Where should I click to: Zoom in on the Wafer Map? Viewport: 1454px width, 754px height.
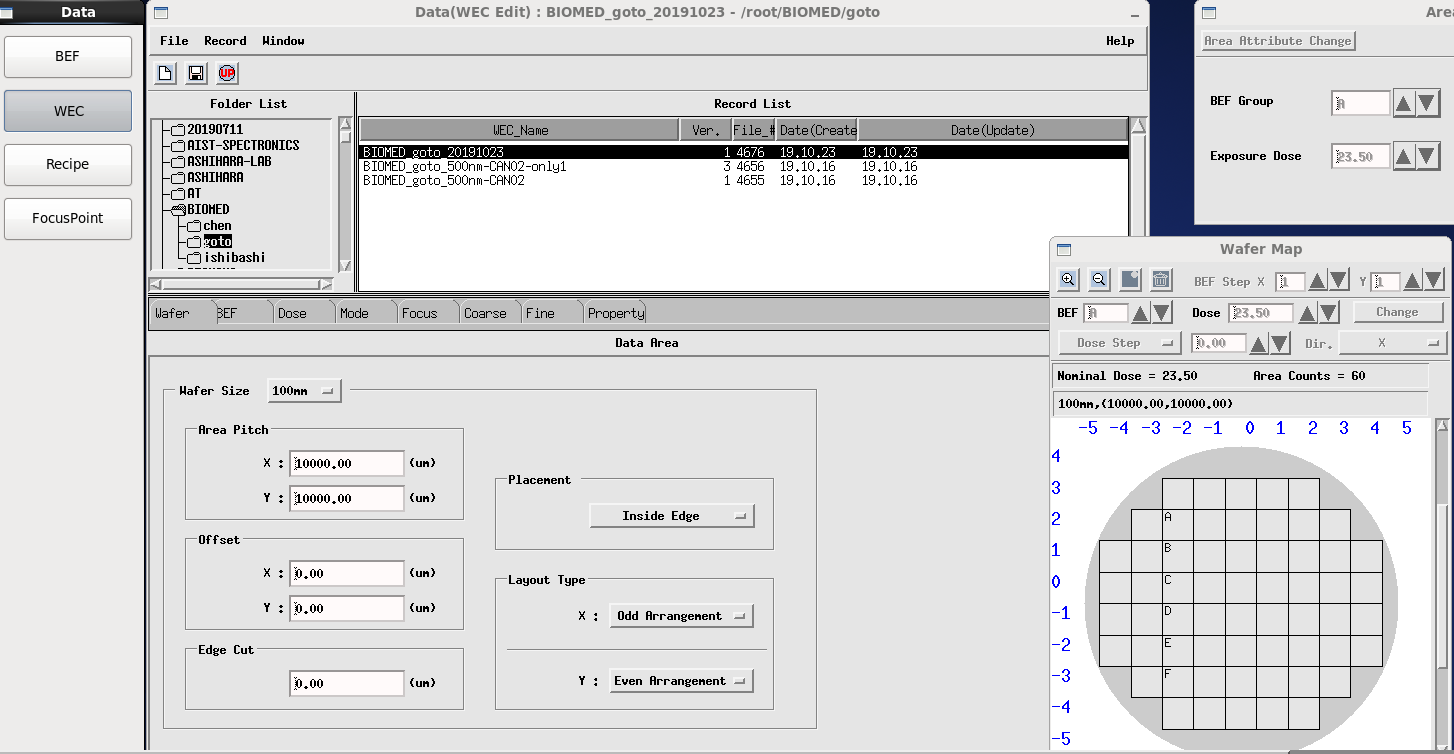tap(1068, 280)
